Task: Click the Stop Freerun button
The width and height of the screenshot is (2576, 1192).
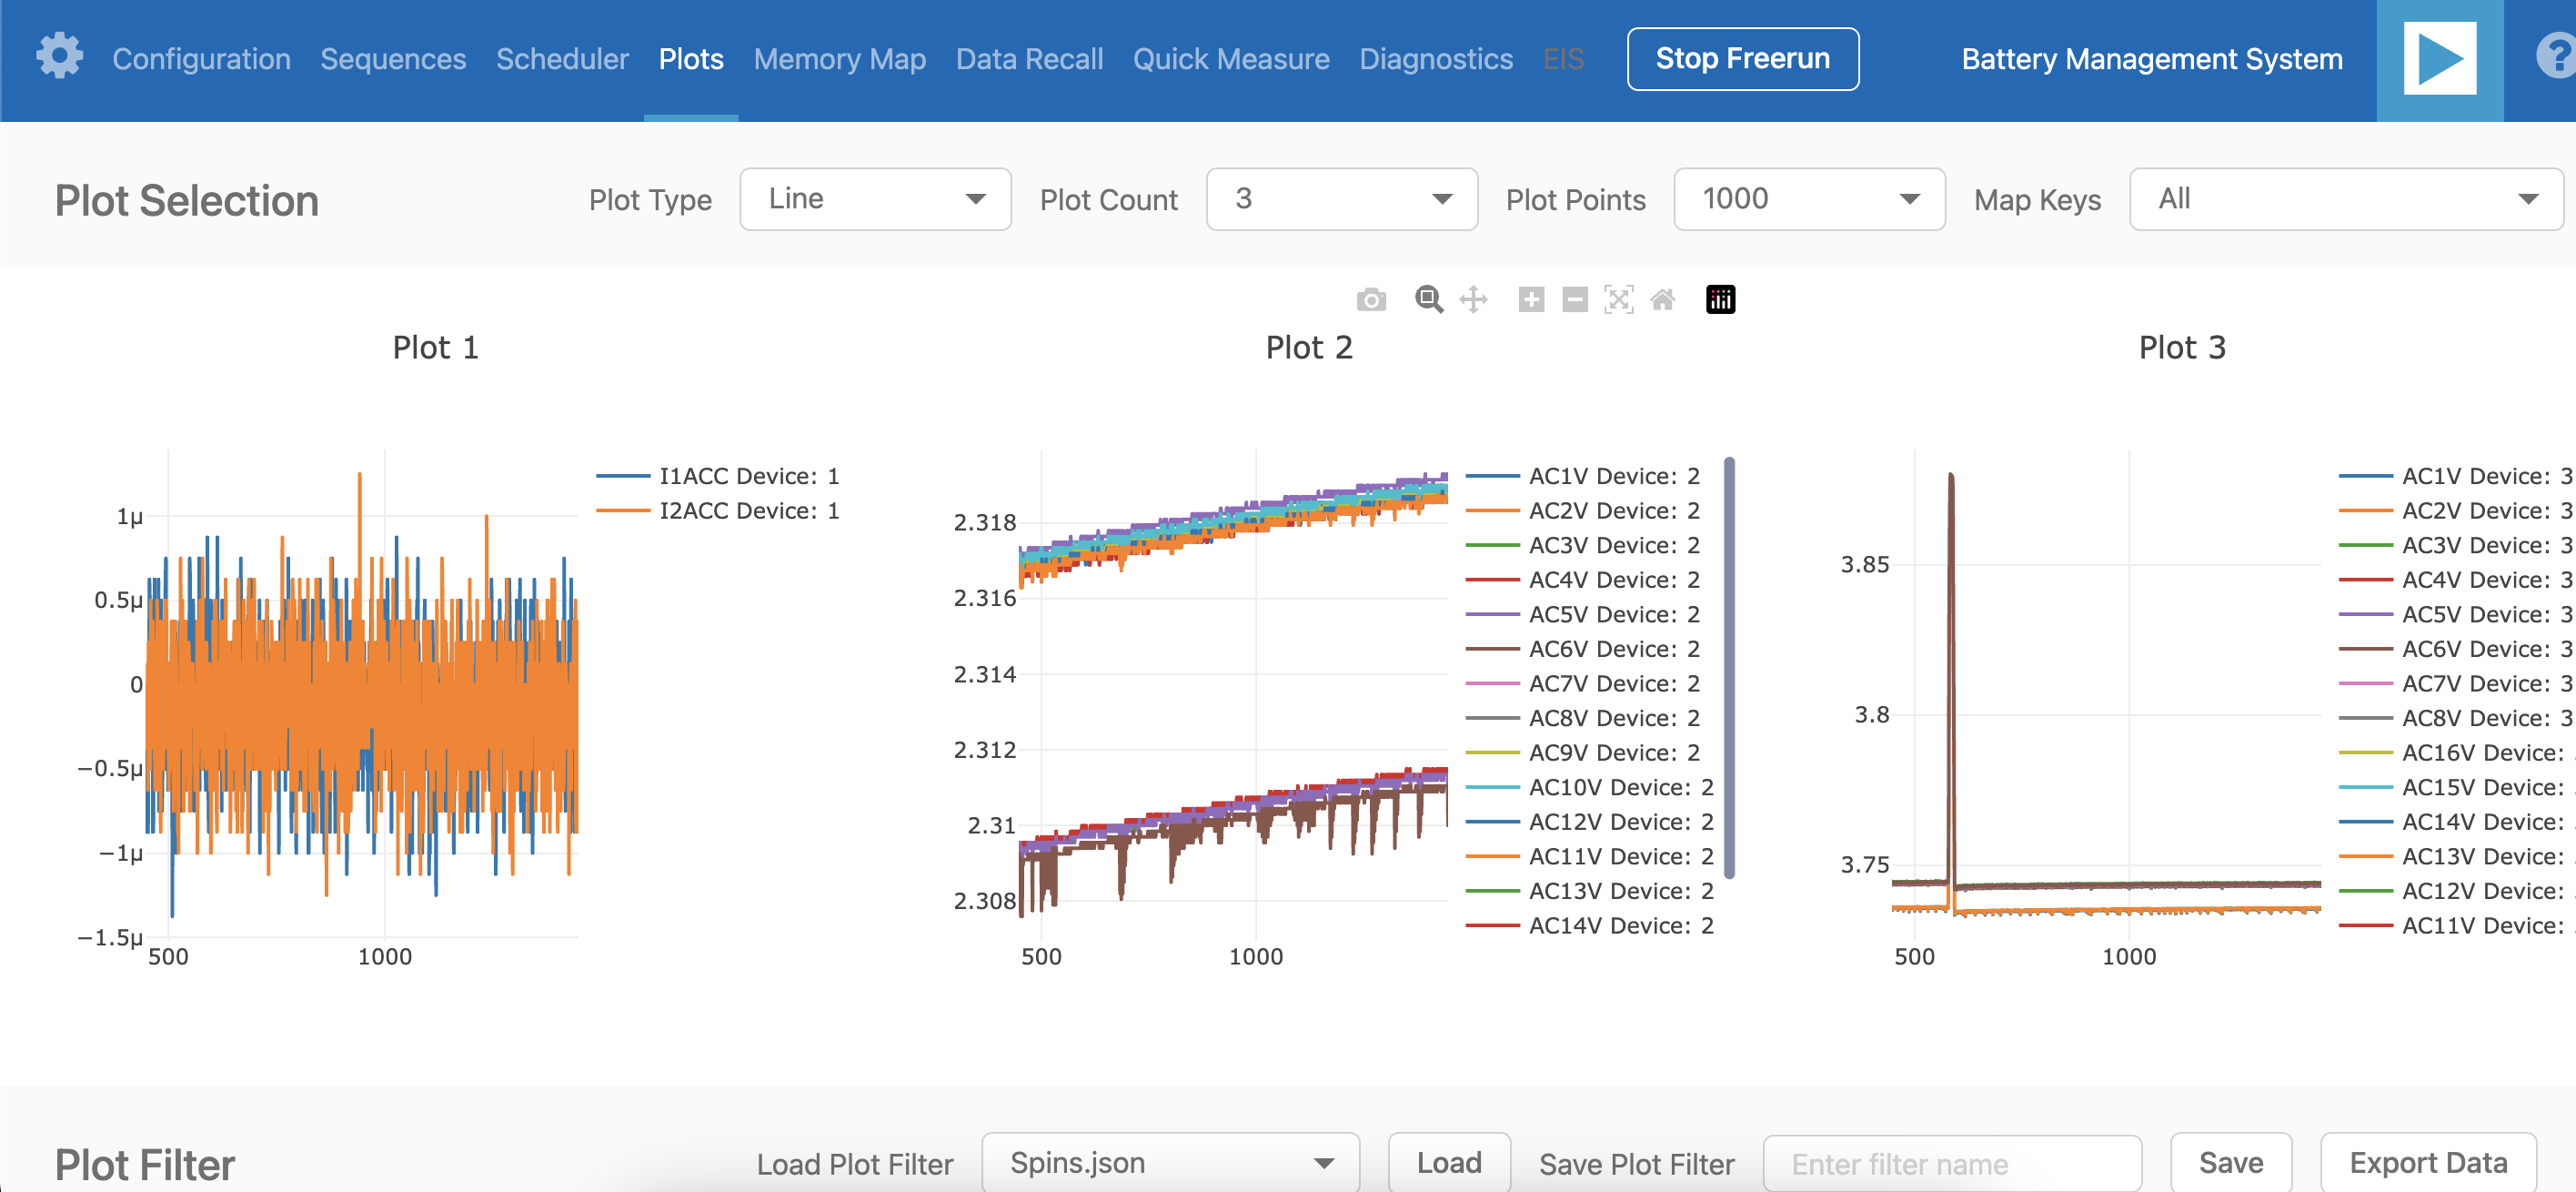Action: click(1742, 59)
